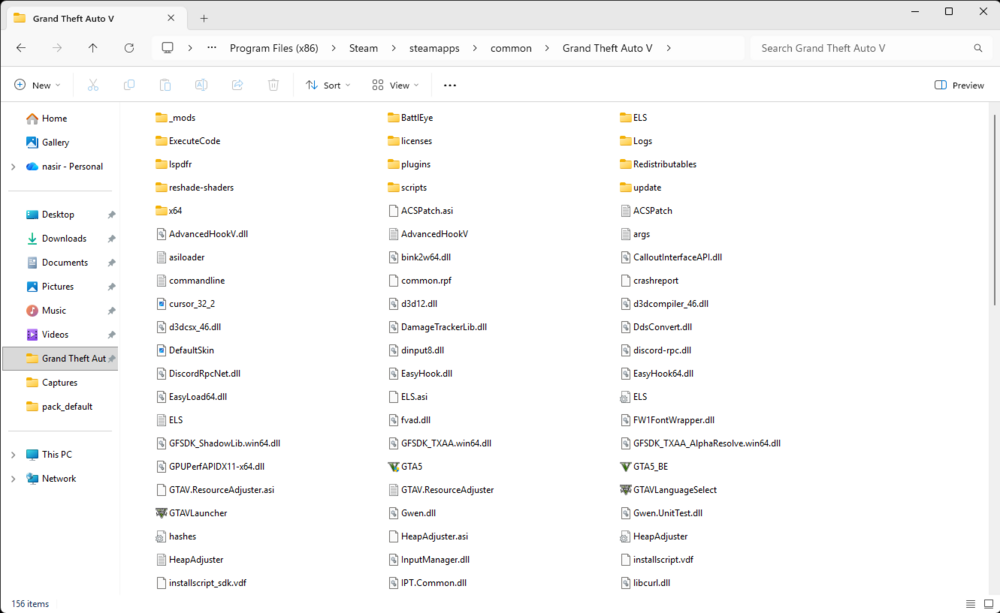The height and width of the screenshot is (613, 1000).
Task: Go up one folder level
Action: (x=92, y=48)
